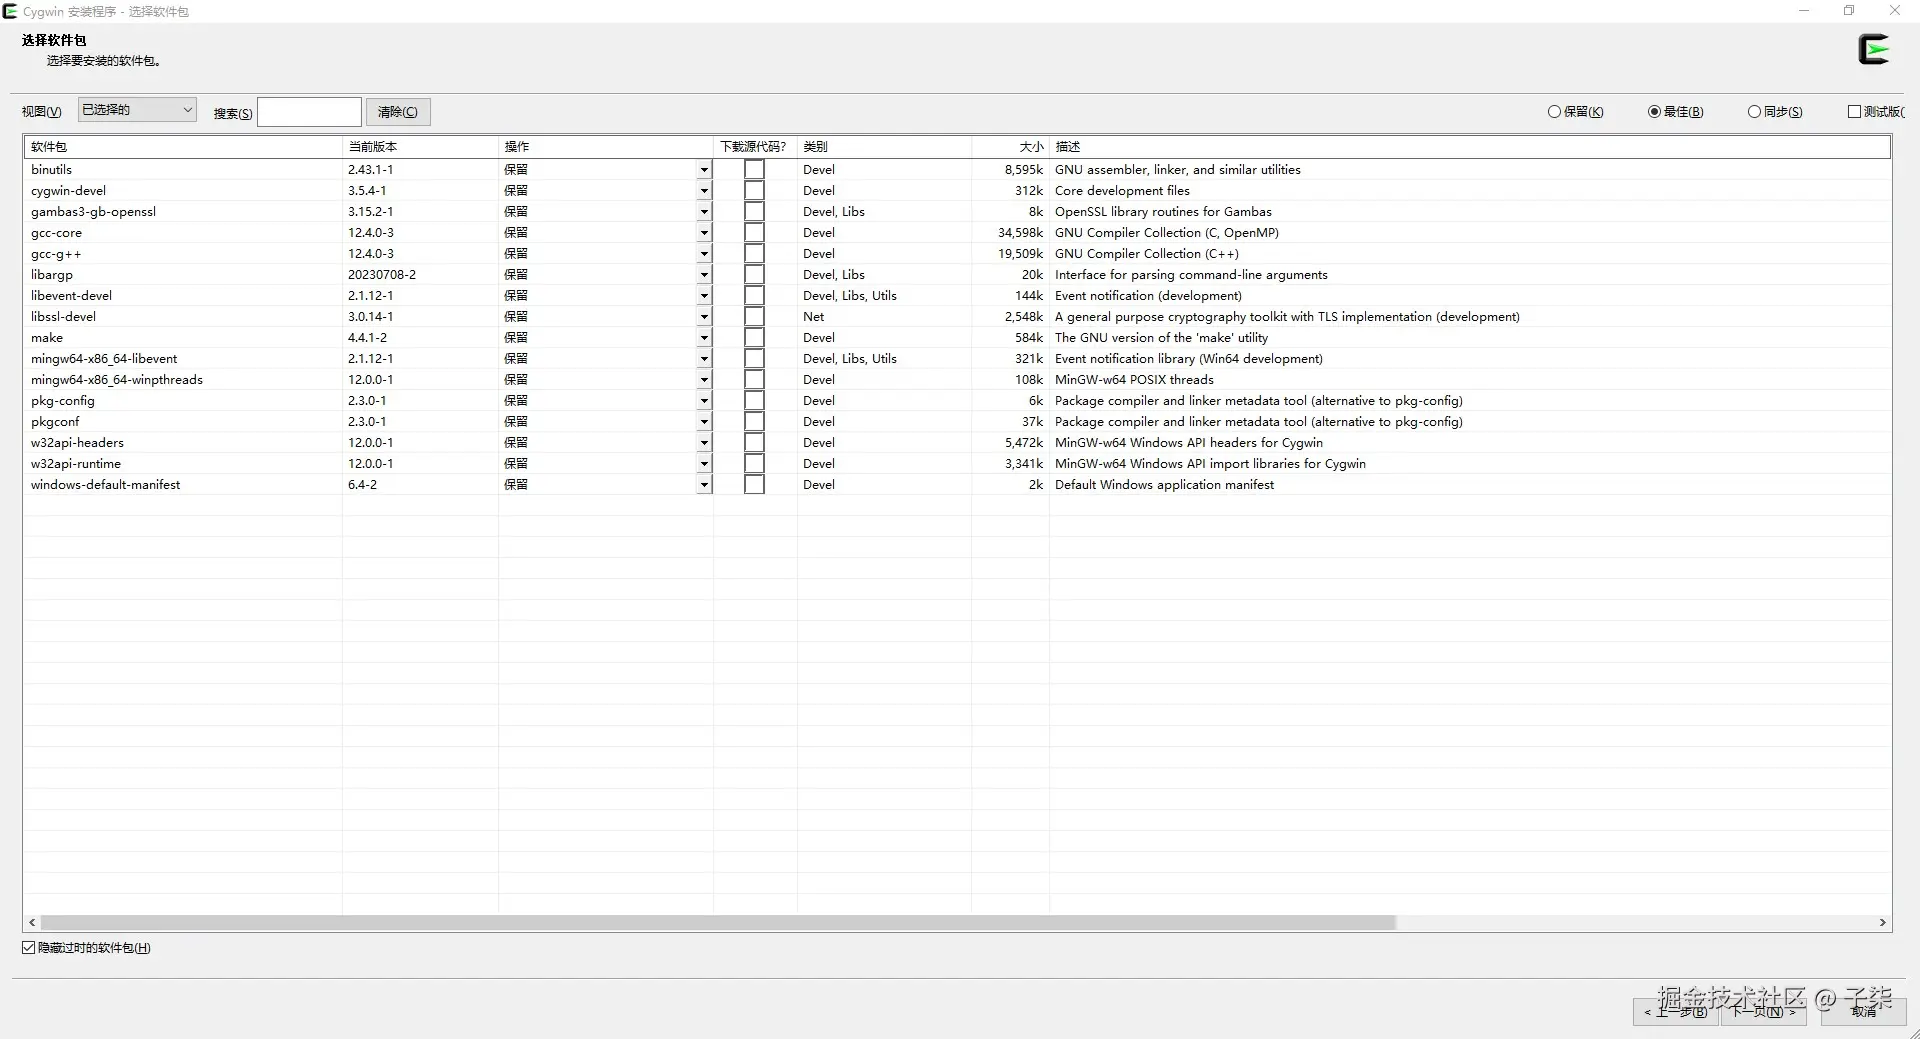Open action dropdown for pkgconf row

(x=704, y=422)
